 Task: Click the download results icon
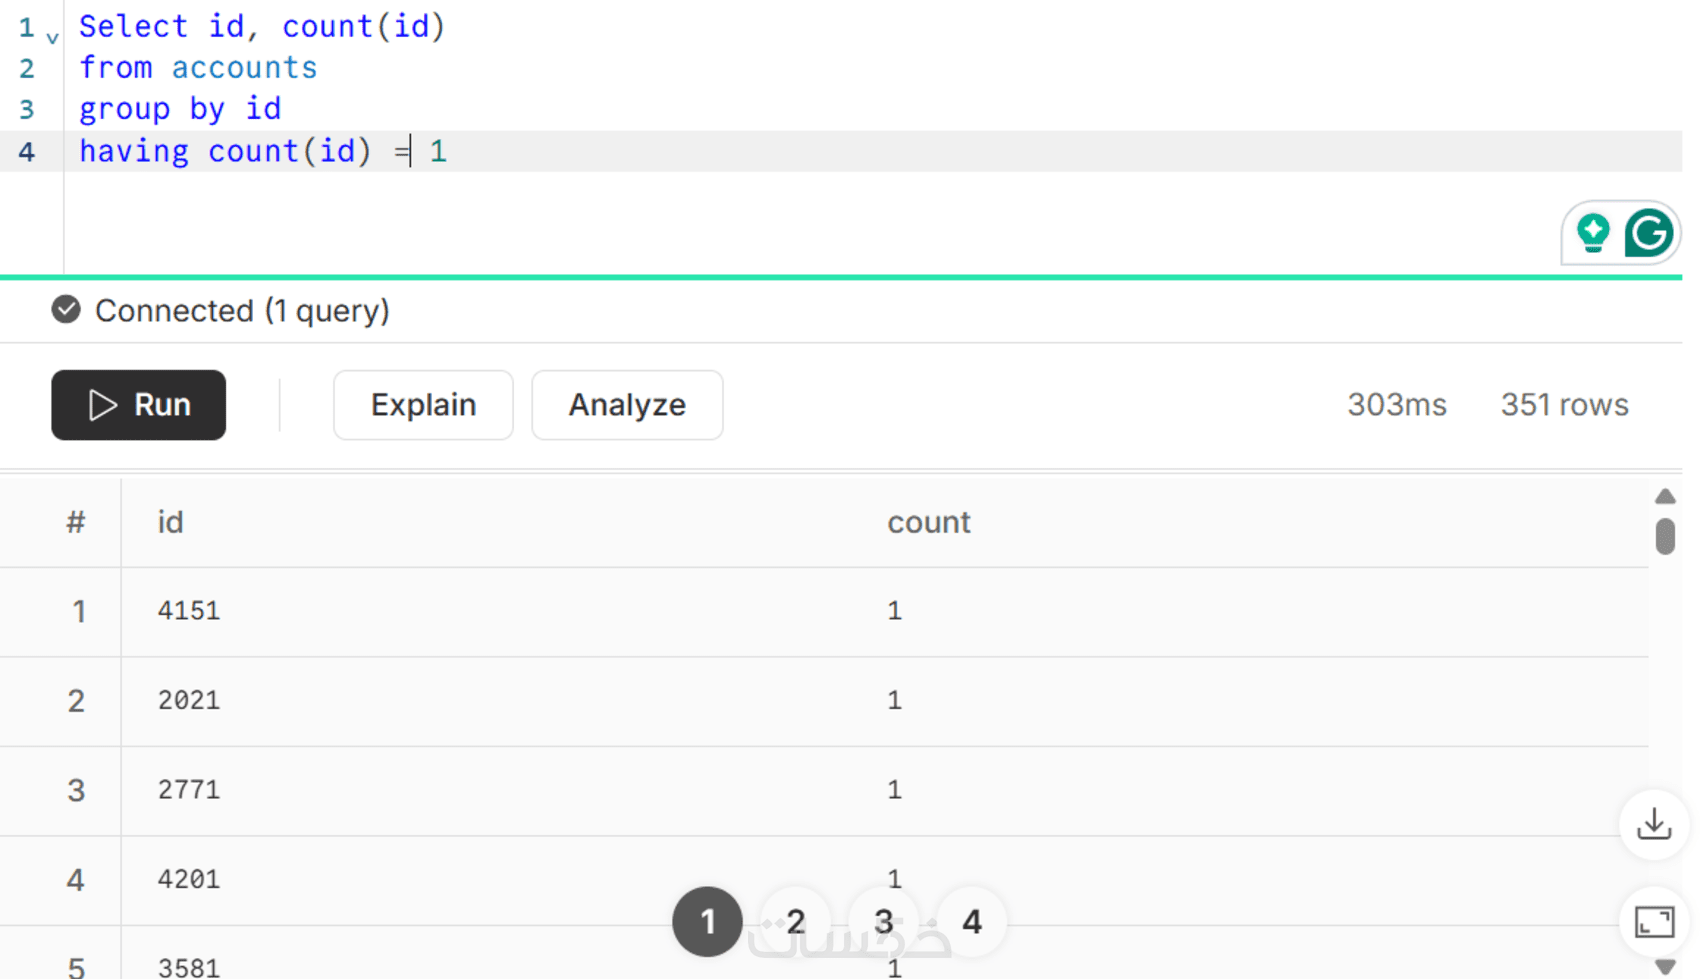click(1654, 824)
